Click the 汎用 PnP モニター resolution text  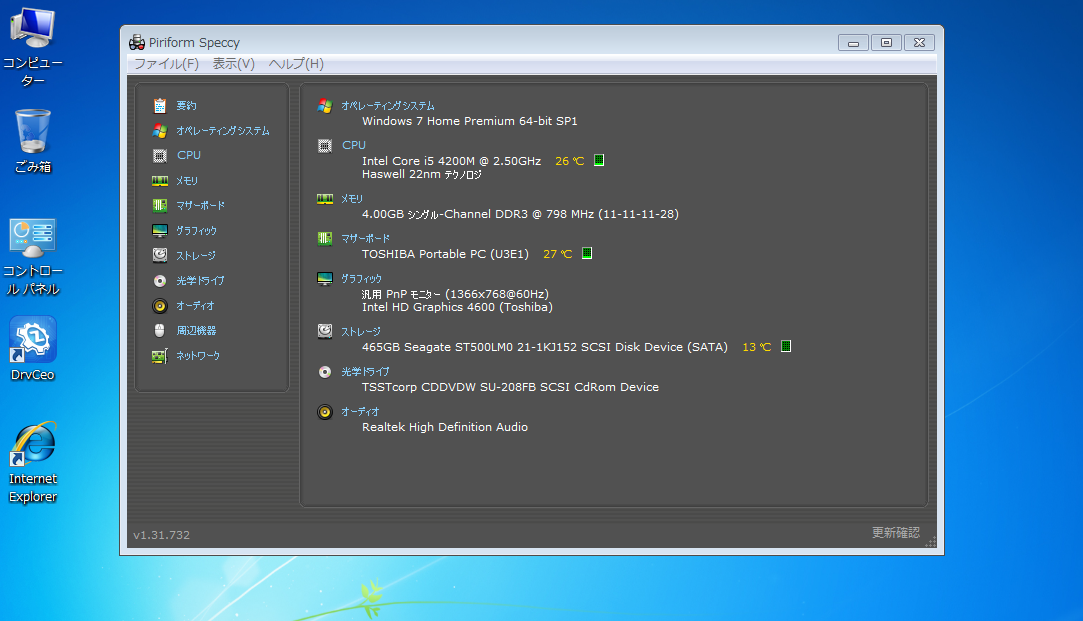click(455, 294)
